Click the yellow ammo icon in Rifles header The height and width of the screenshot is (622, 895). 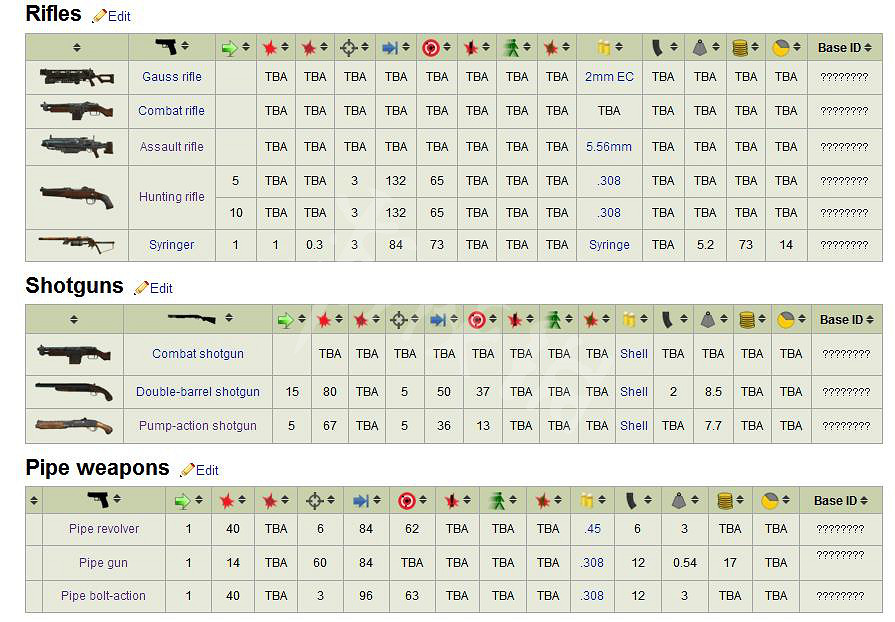pos(603,47)
